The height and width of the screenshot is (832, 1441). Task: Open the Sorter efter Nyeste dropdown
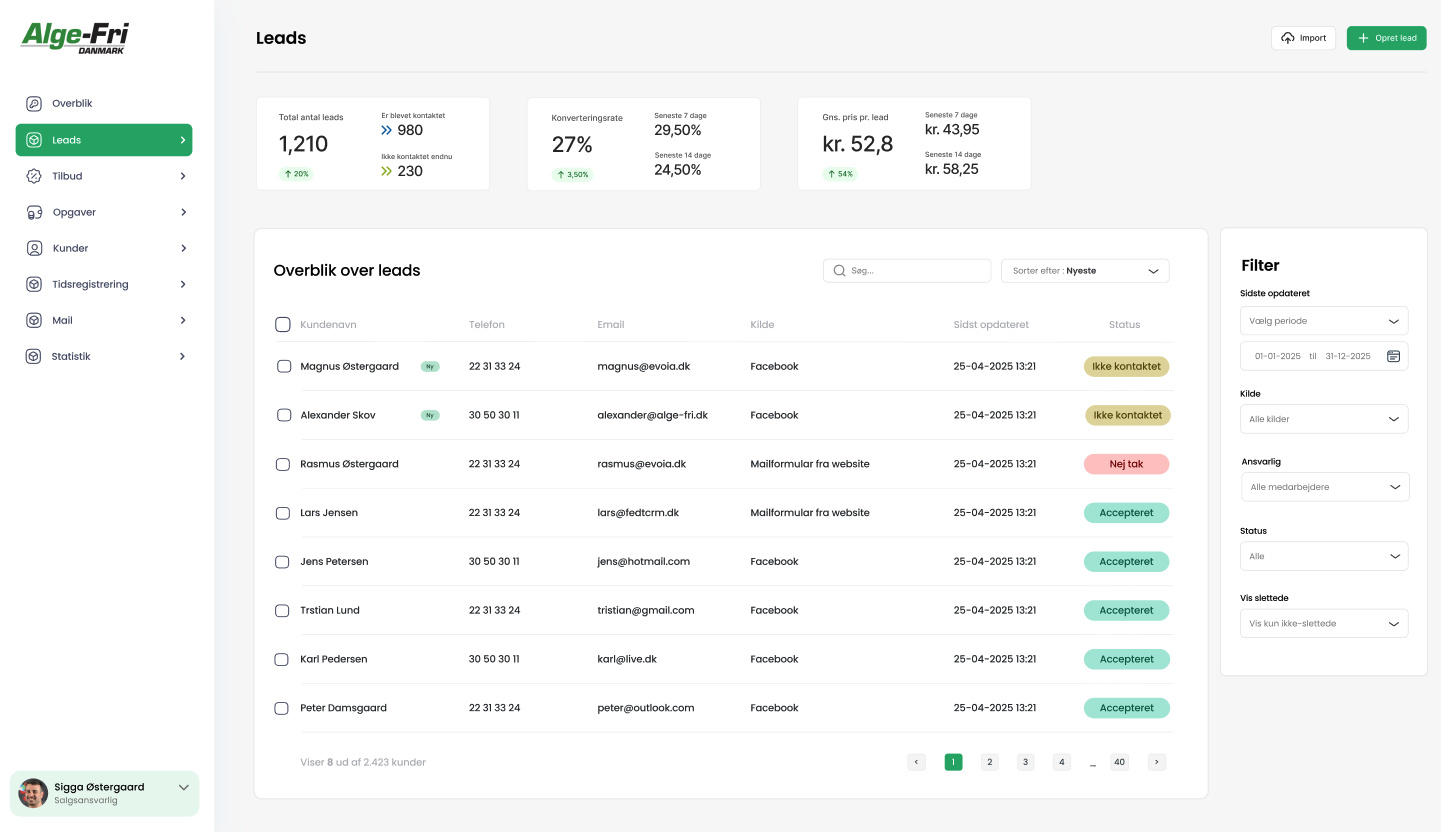pos(1084,271)
